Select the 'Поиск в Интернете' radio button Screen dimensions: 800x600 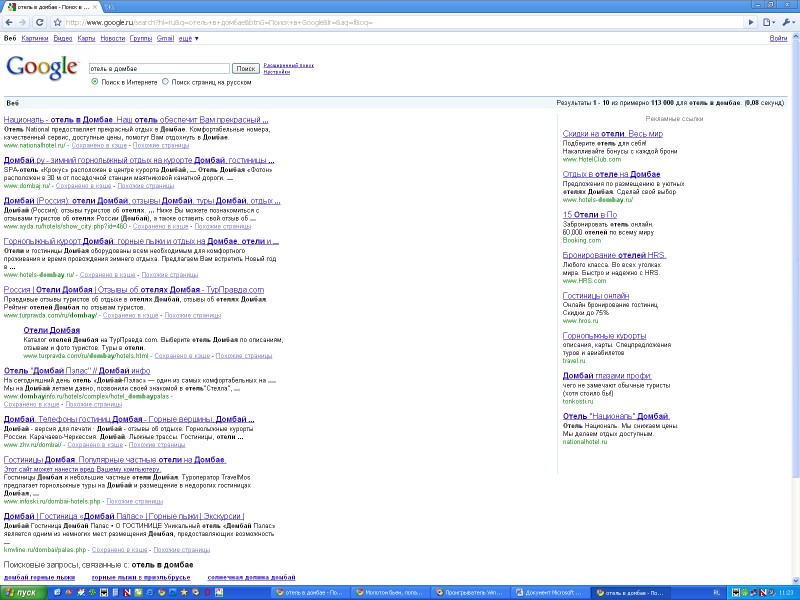94,82
